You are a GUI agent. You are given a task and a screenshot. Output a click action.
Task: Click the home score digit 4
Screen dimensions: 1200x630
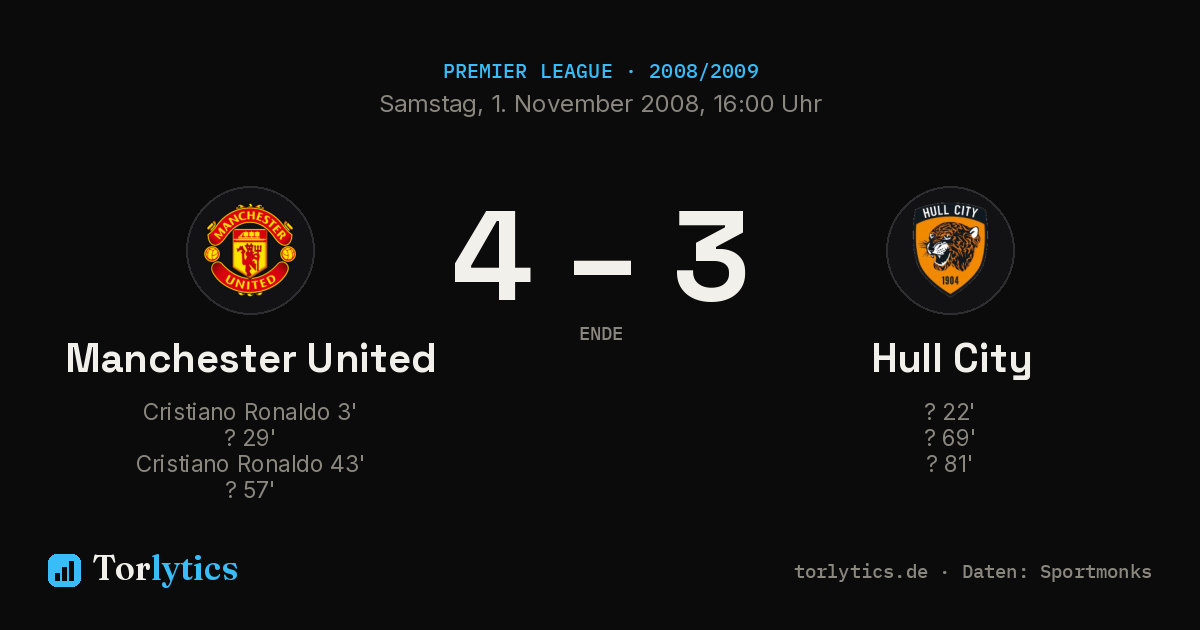click(492, 256)
